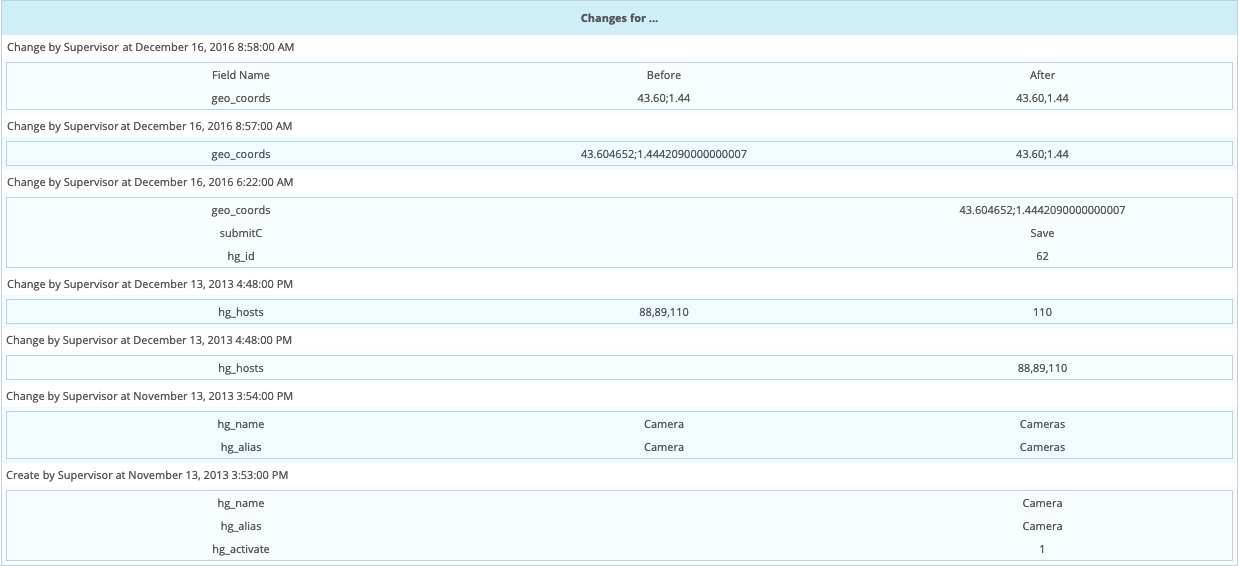Select the November 13, 2013 3:54:00 PM heading

tap(150, 396)
